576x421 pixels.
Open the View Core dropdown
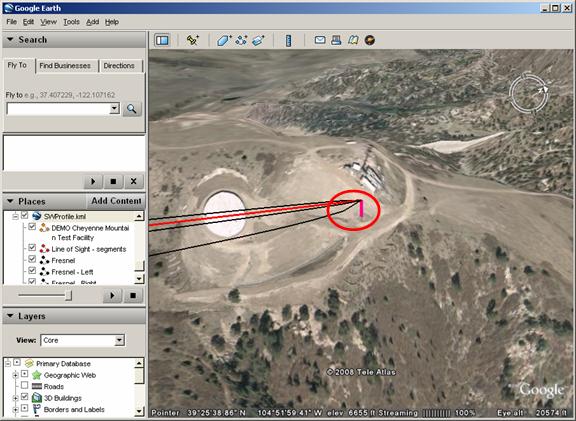[x=119, y=341]
